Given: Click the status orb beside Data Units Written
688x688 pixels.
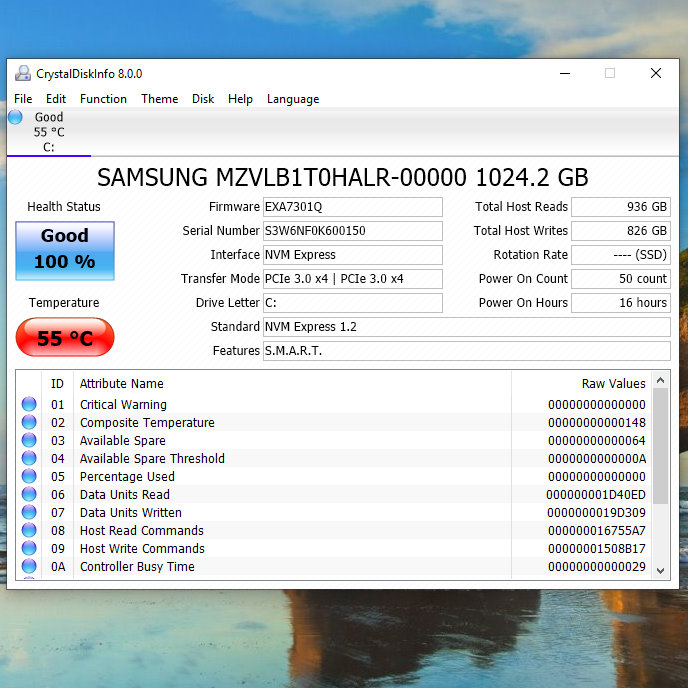Looking at the screenshot, I should pyautogui.click(x=29, y=512).
